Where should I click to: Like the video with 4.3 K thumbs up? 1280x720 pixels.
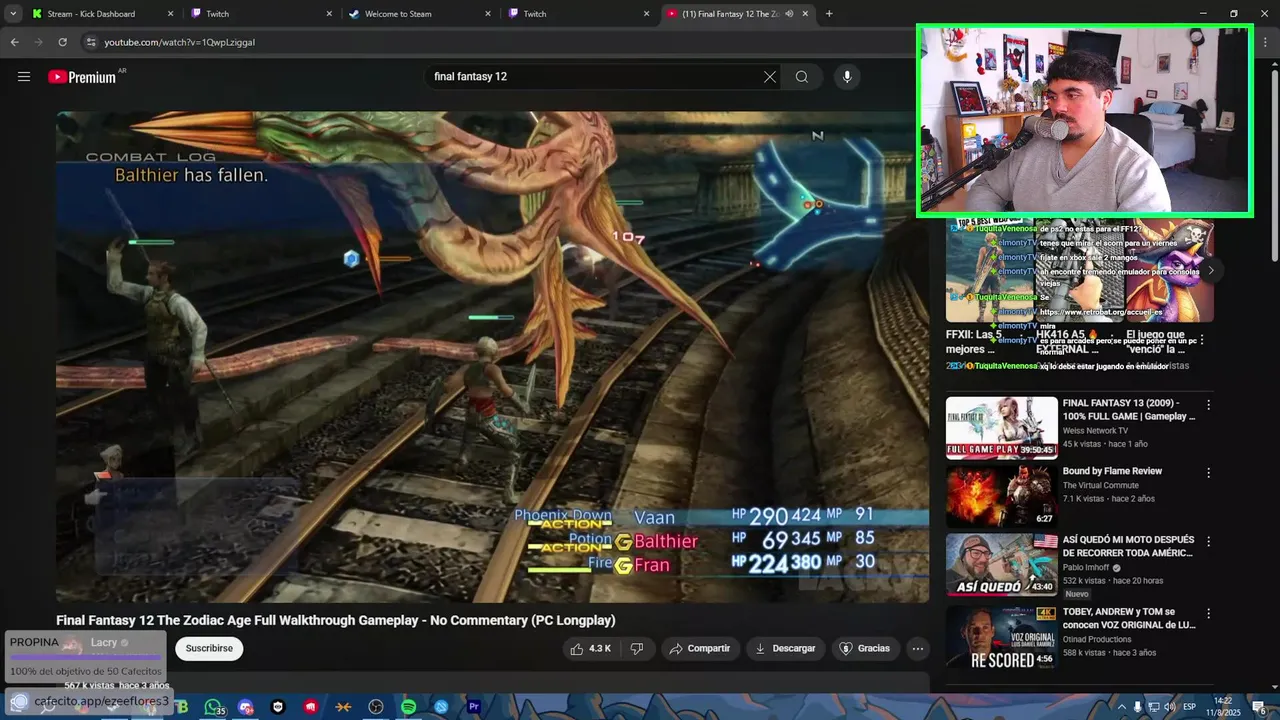[590, 649]
